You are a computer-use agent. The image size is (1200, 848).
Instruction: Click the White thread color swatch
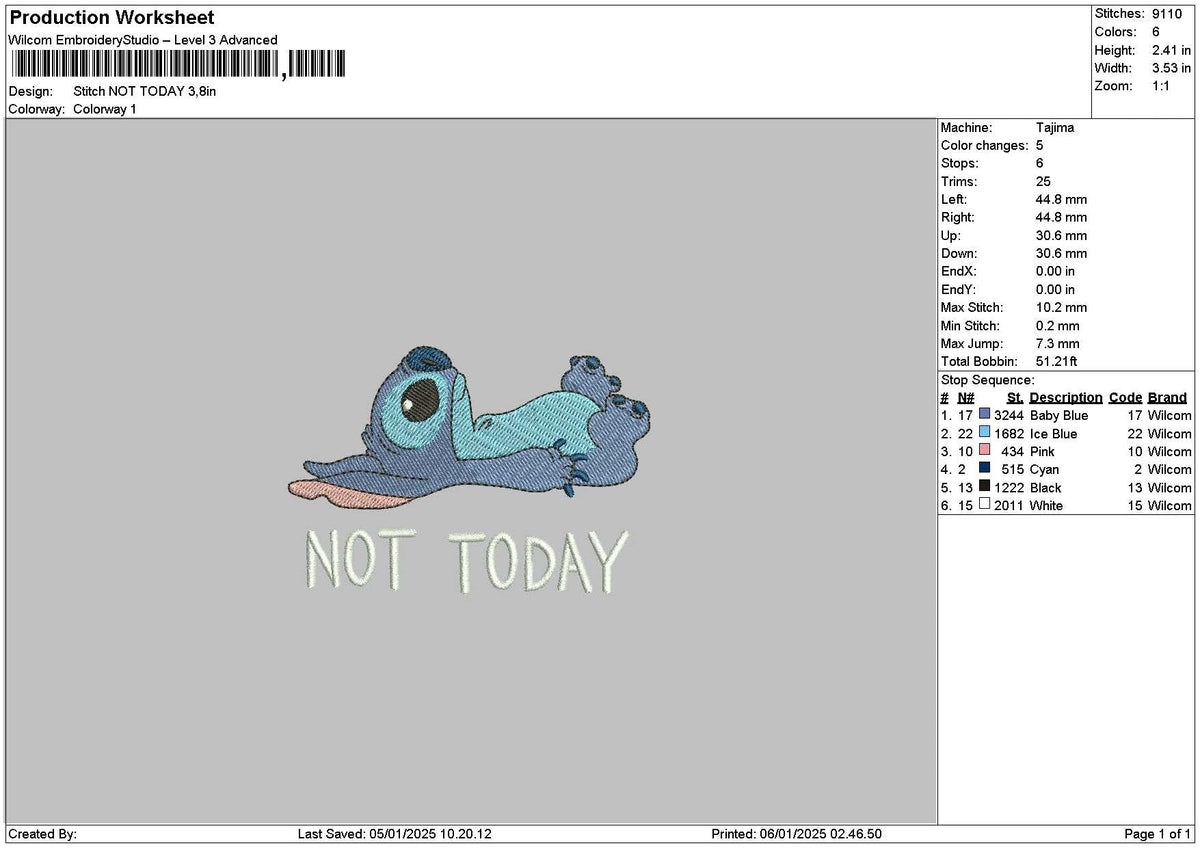click(x=985, y=505)
